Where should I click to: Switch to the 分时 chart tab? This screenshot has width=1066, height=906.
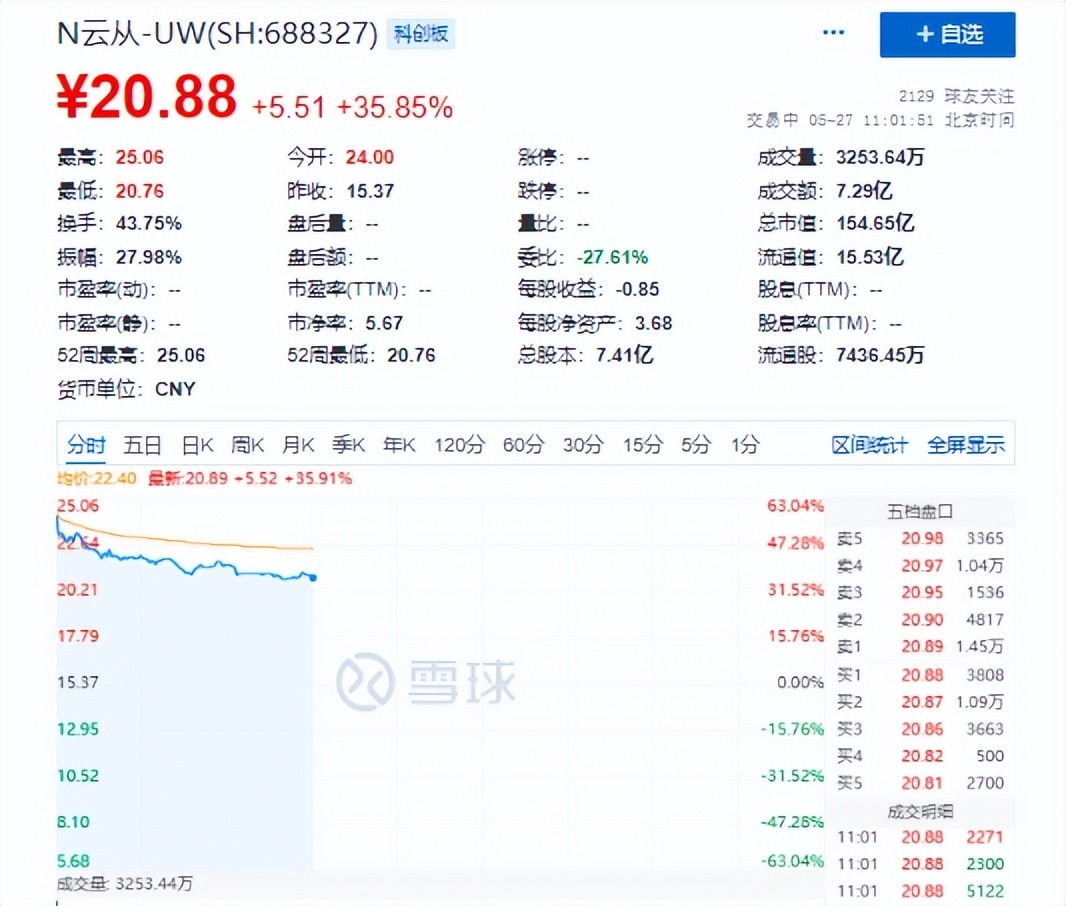[x=86, y=445]
